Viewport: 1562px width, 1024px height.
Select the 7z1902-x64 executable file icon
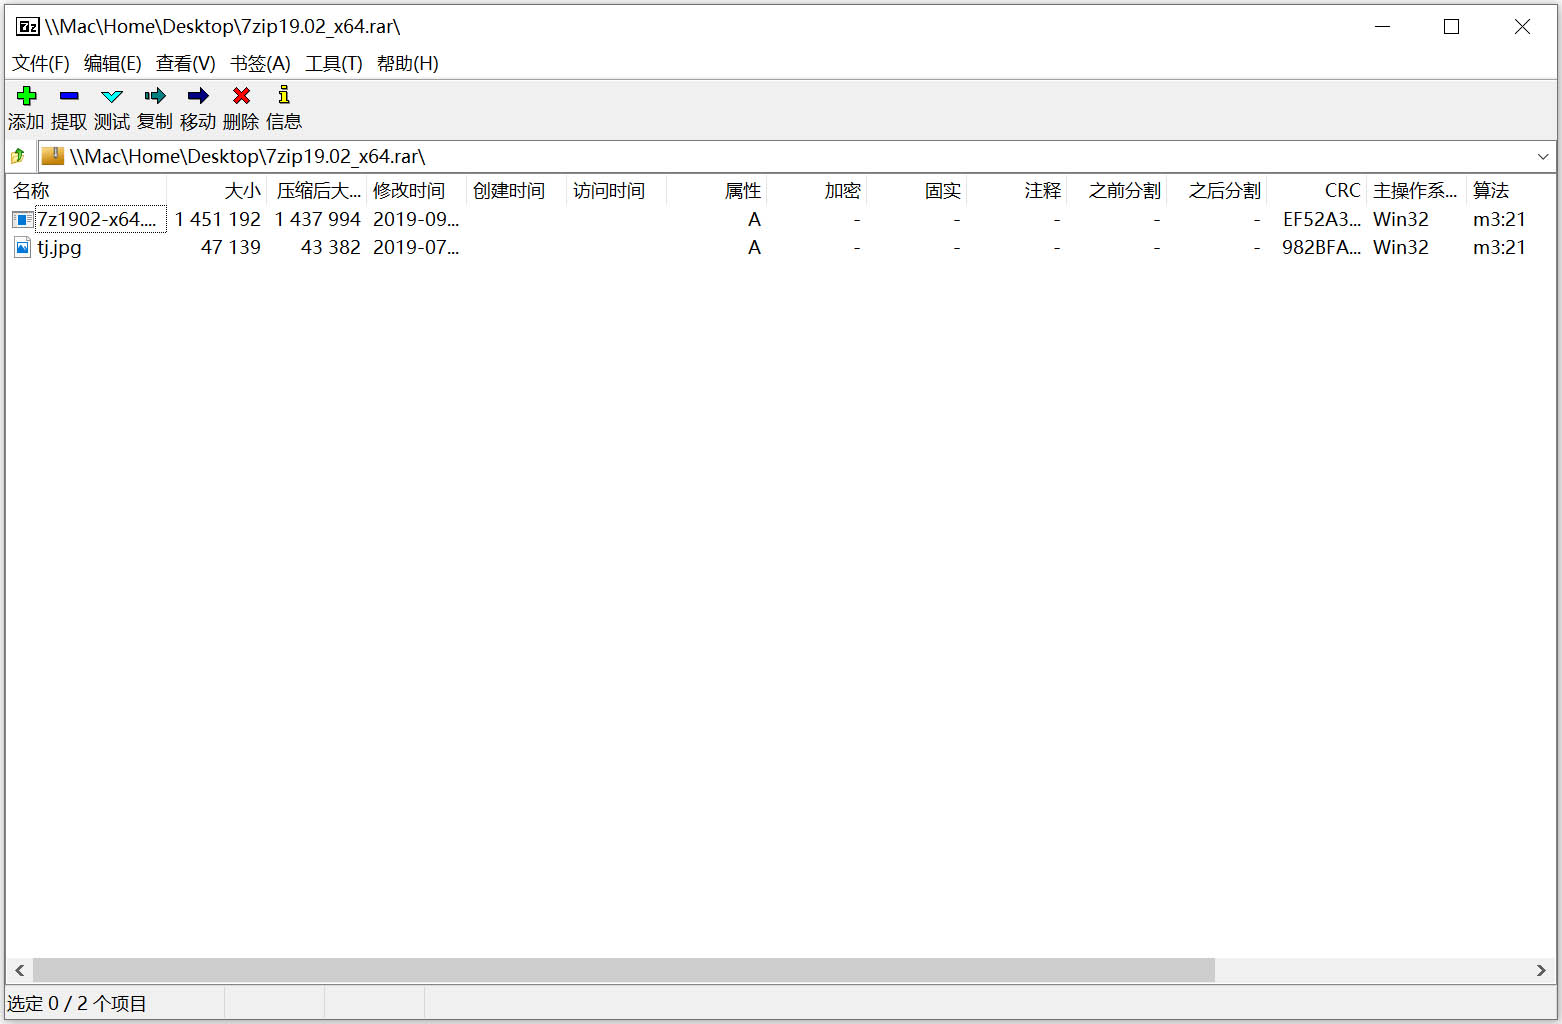[x=23, y=219]
